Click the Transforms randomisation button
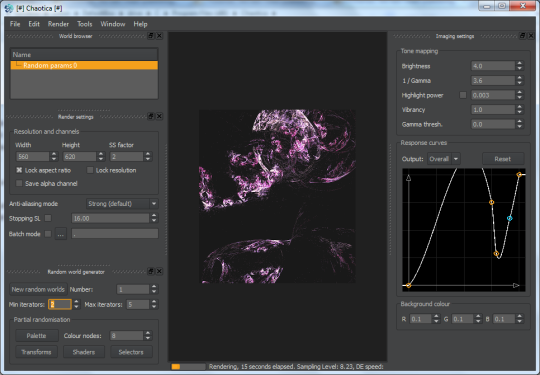This screenshot has width=540, height=375. [x=36, y=352]
